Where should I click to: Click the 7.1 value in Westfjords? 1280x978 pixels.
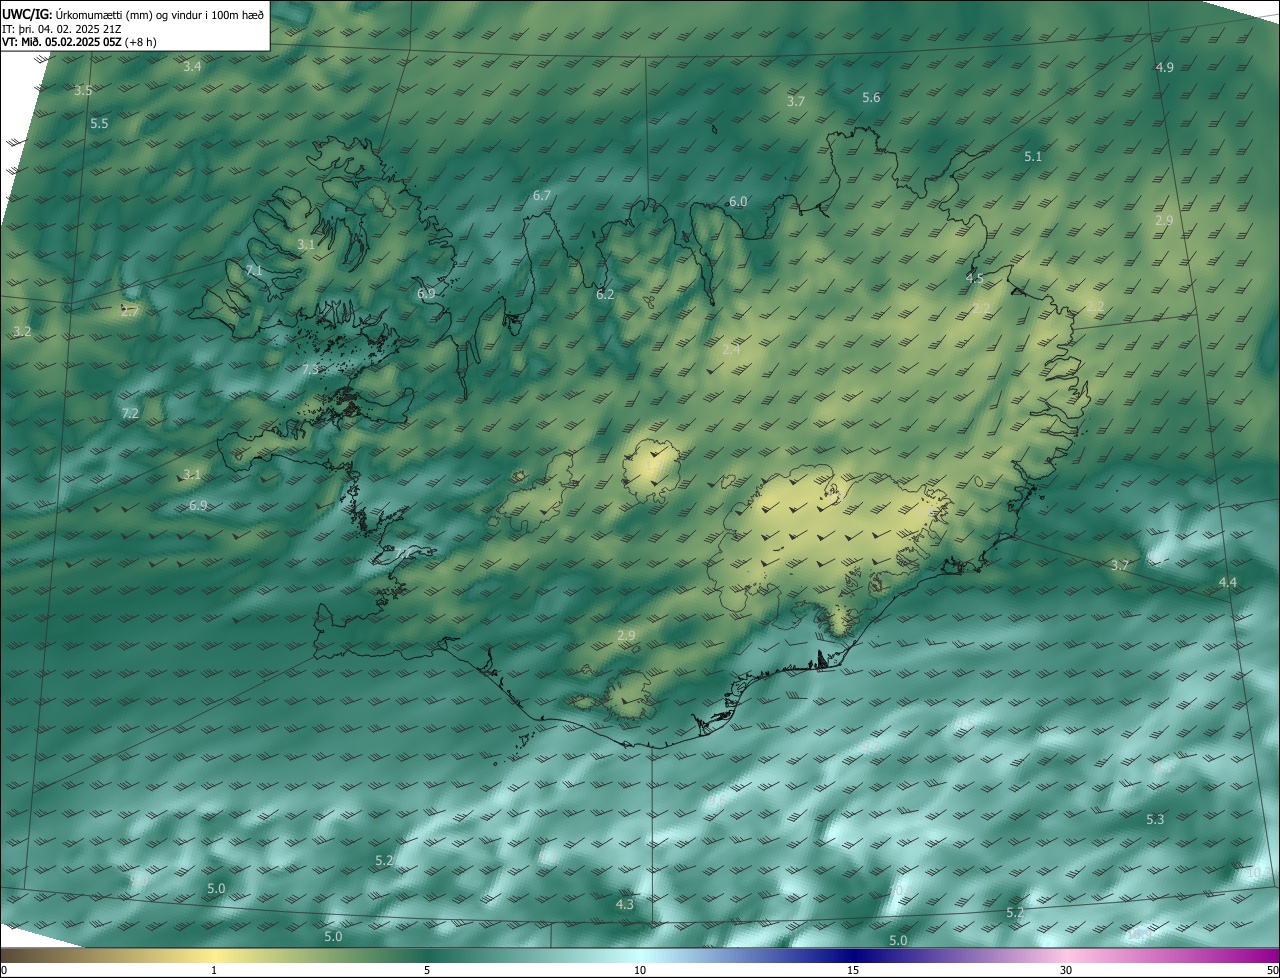point(254,270)
